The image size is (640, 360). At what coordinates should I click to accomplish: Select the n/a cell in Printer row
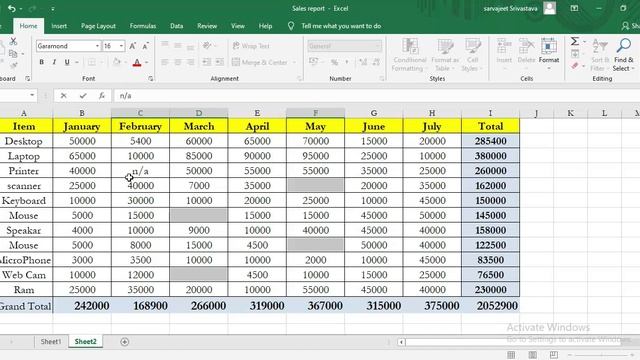(x=140, y=171)
